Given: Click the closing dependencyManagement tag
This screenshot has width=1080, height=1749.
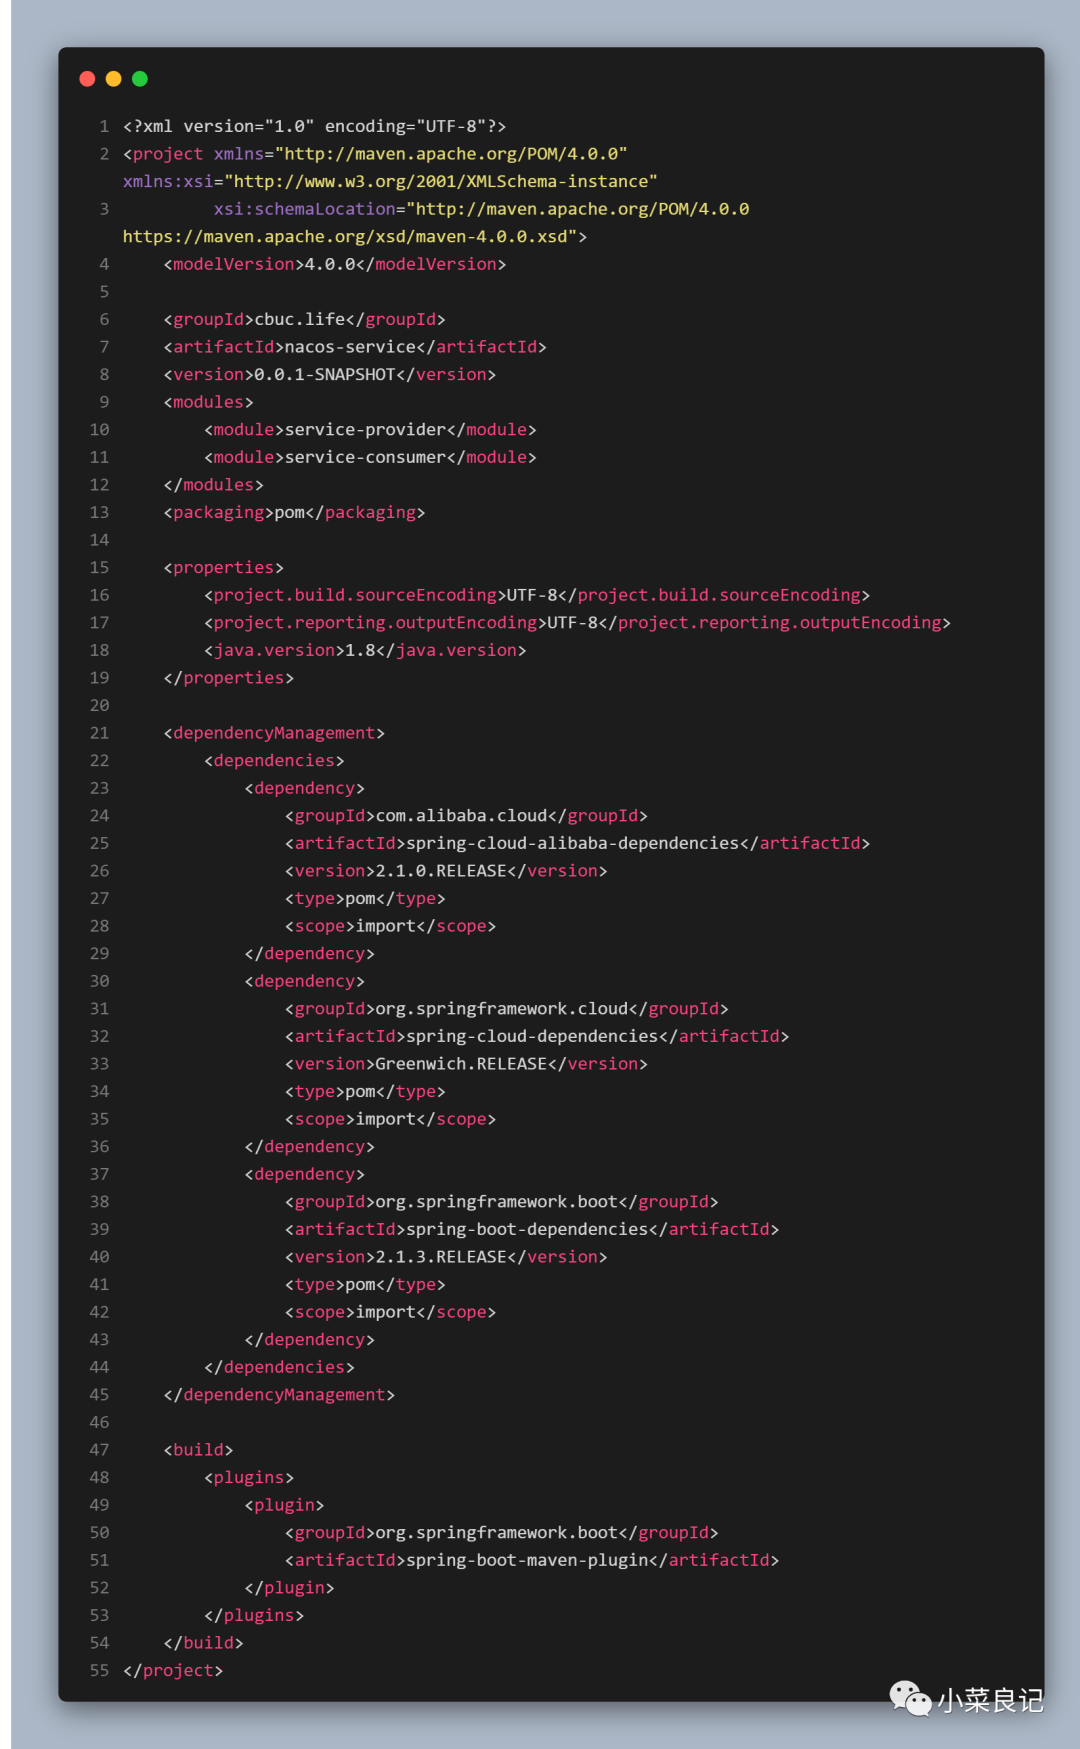Looking at the screenshot, I should [279, 1395].
